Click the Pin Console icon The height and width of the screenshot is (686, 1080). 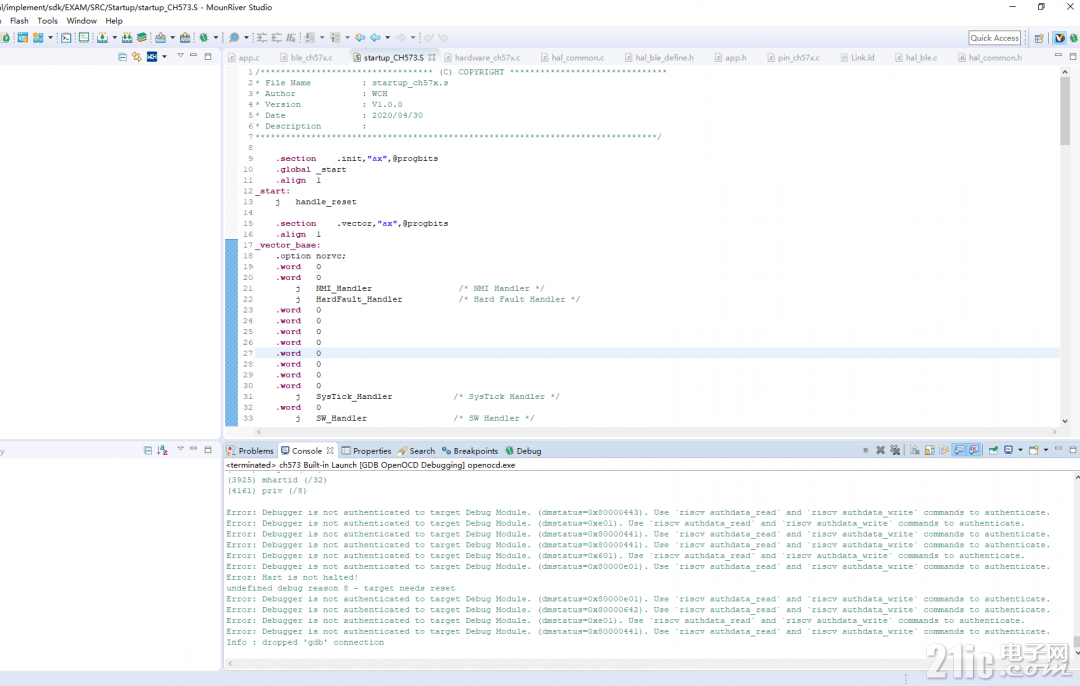(x=993, y=450)
